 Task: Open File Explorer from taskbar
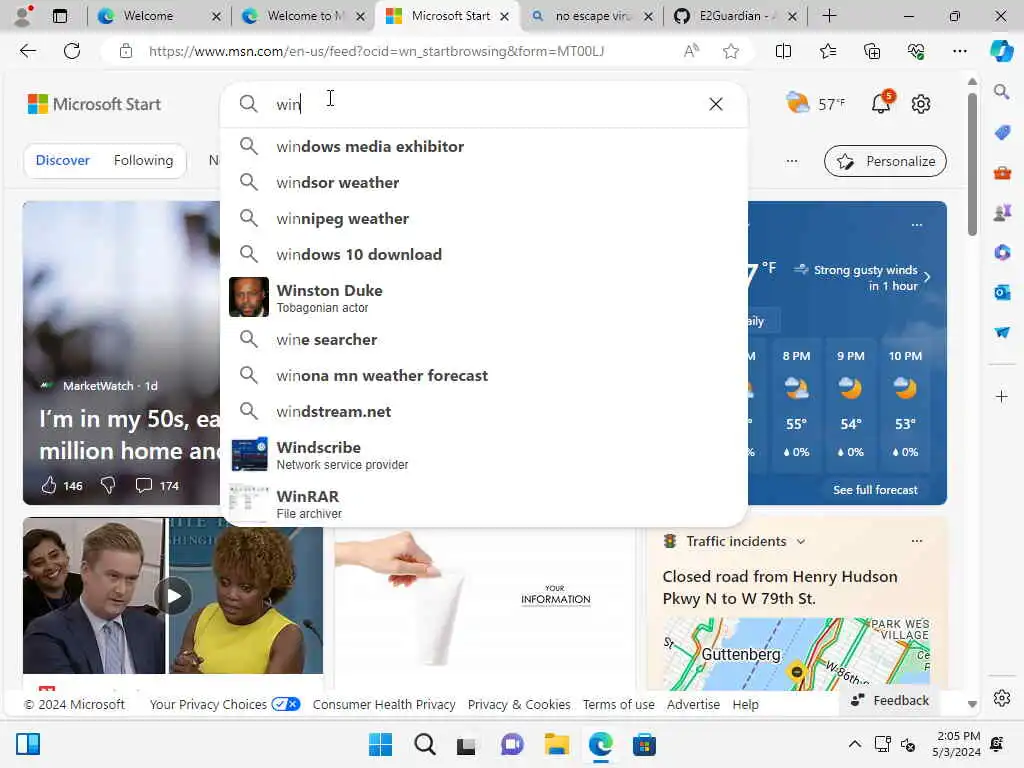[557, 744]
